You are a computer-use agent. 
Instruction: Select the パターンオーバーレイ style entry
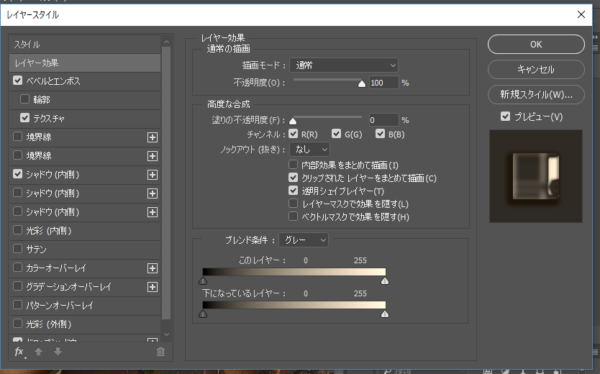85,305
